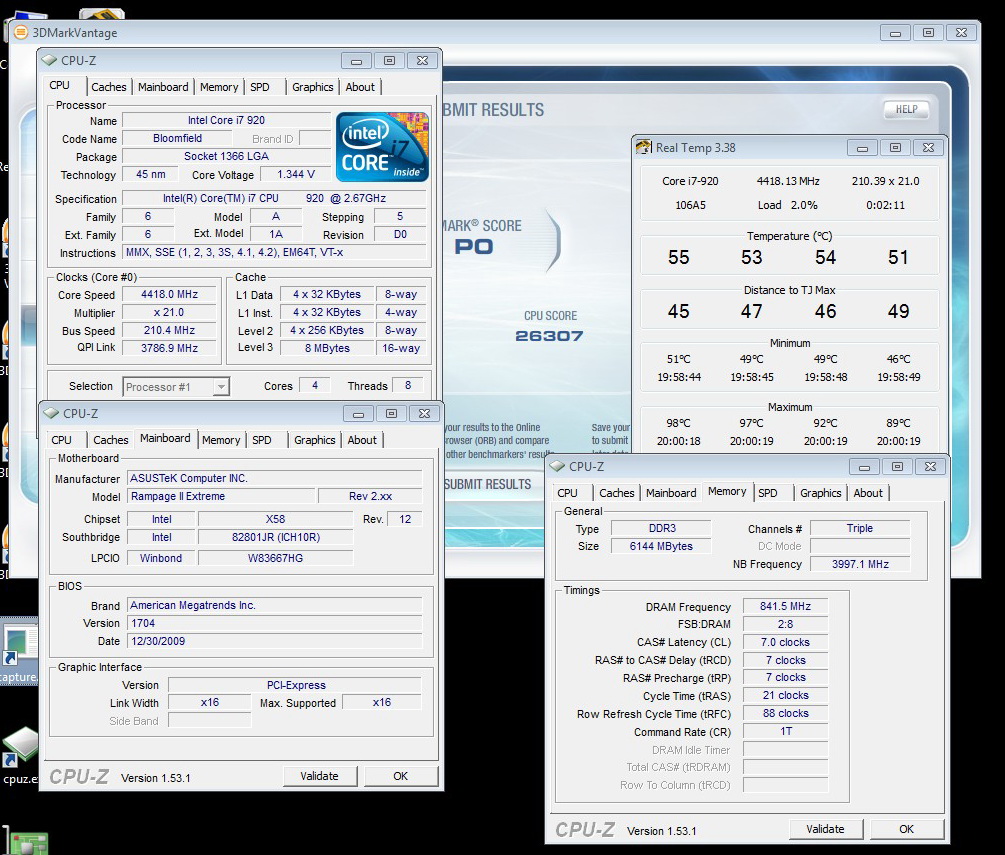1005x855 pixels.
Task: Click the Level 3 8 MBytes cache value
Action: click(x=327, y=348)
